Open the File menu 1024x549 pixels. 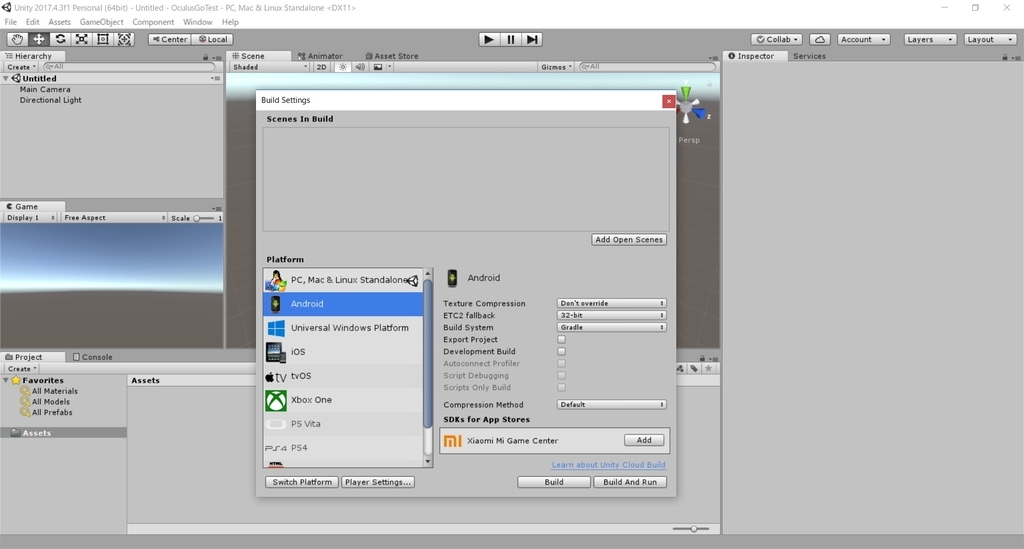[10, 22]
